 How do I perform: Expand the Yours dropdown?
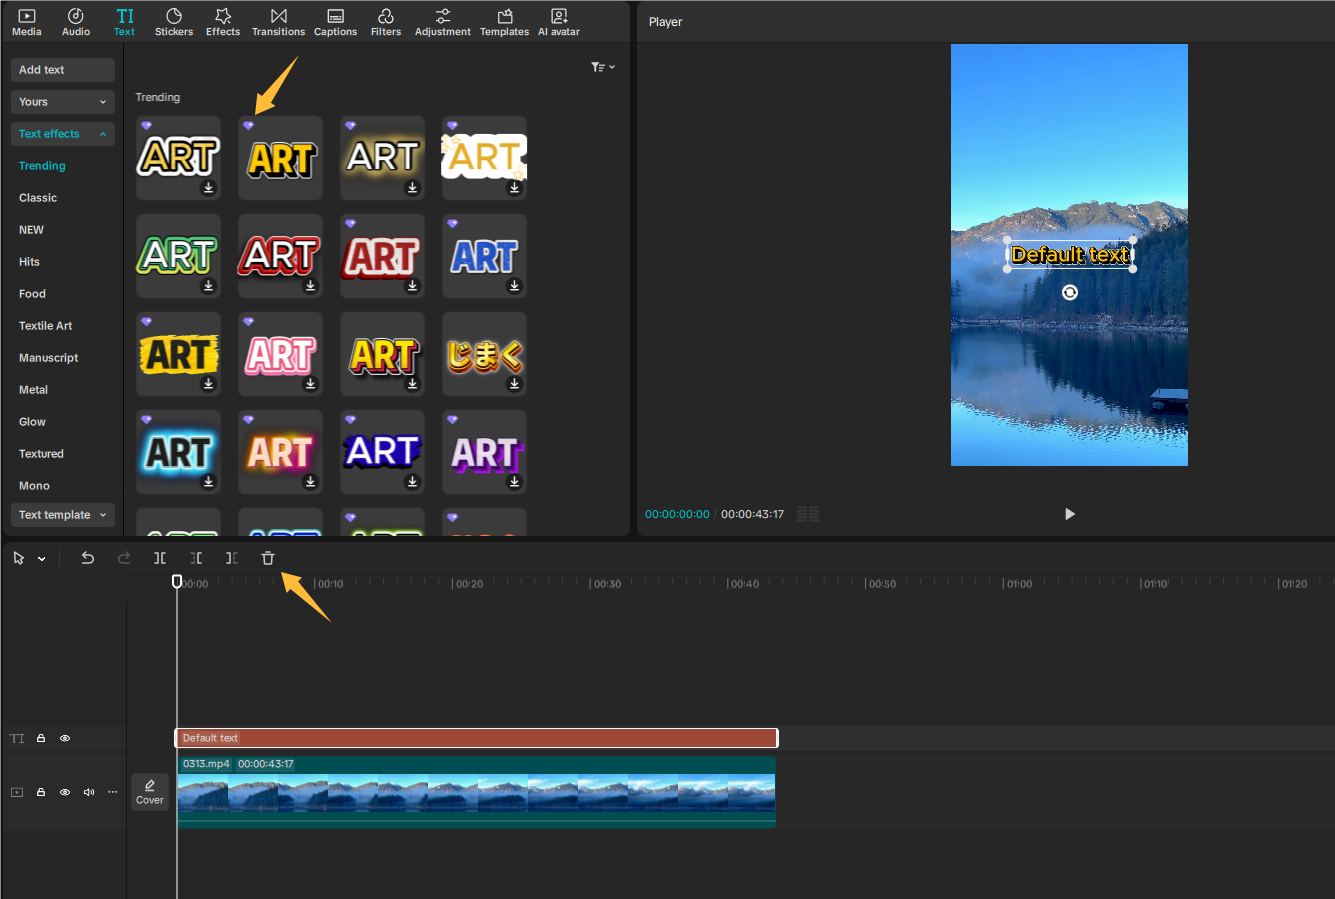tap(62, 101)
